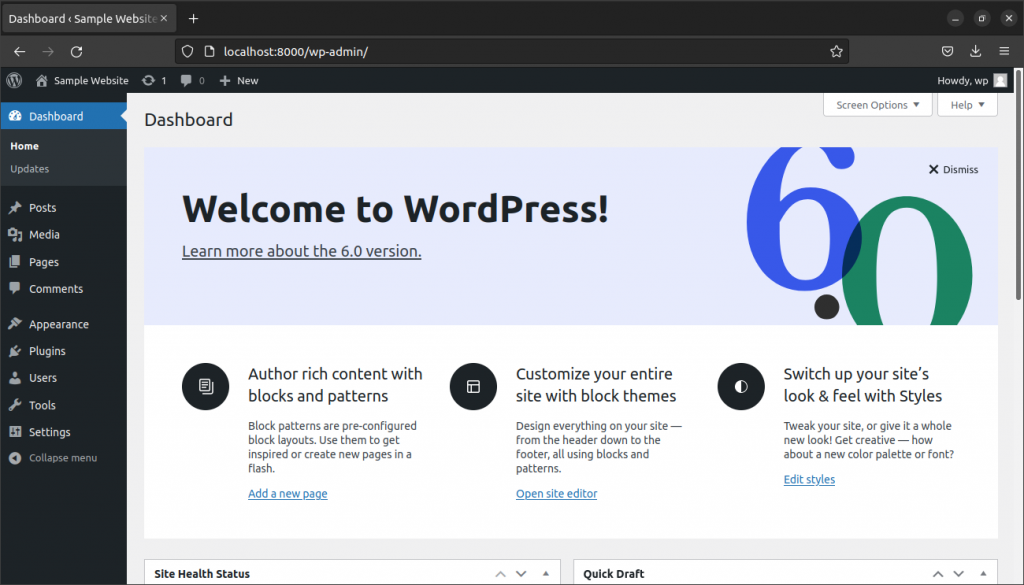Open the Pocket save icon
This screenshot has height=585, width=1024.
948,52
